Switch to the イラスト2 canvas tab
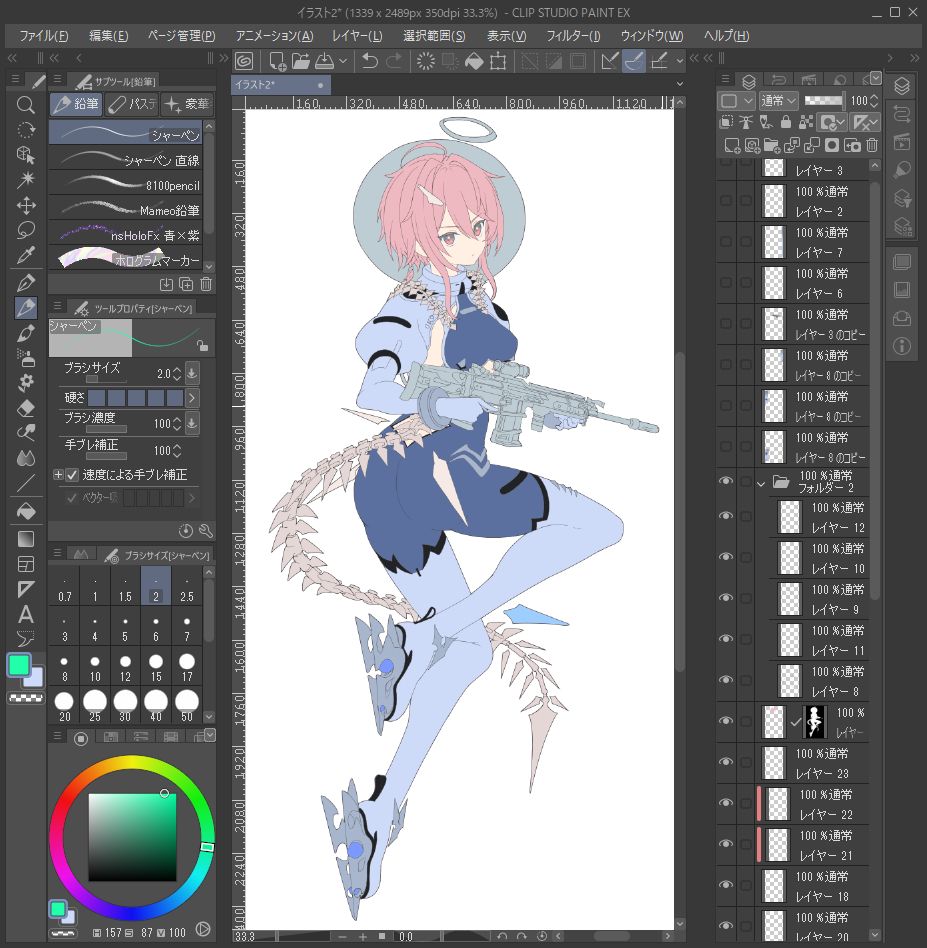The height and width of the screenshot is (948, 927). (282, 85)
